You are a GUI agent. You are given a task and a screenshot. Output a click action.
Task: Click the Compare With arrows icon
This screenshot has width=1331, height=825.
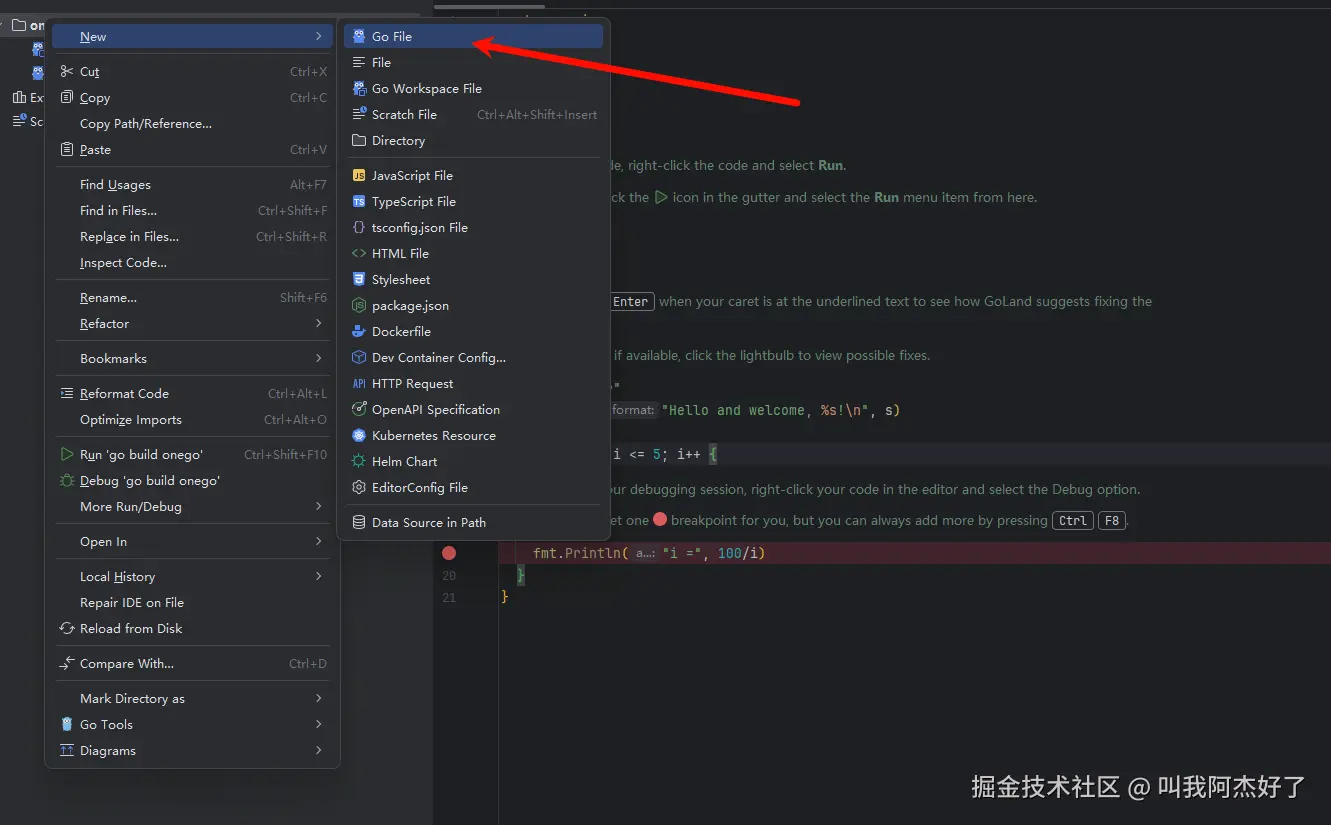pos(67,663)
